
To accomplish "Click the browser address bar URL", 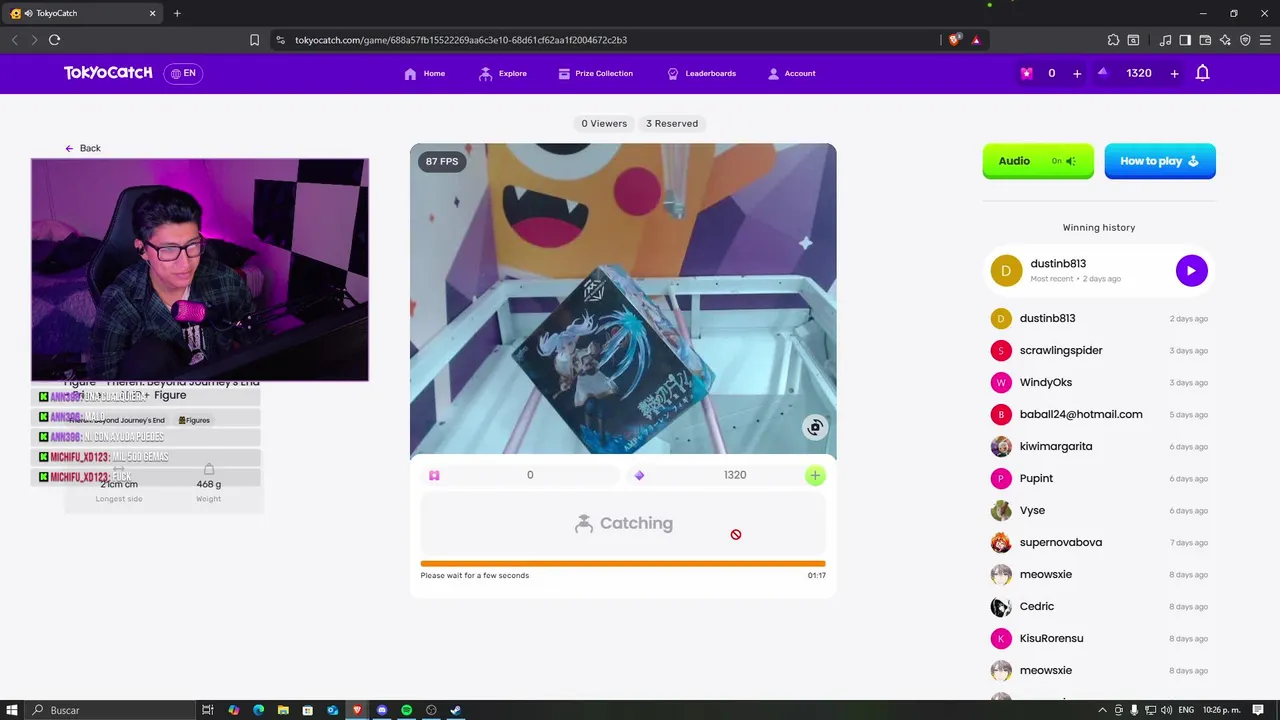I will 461,40.
